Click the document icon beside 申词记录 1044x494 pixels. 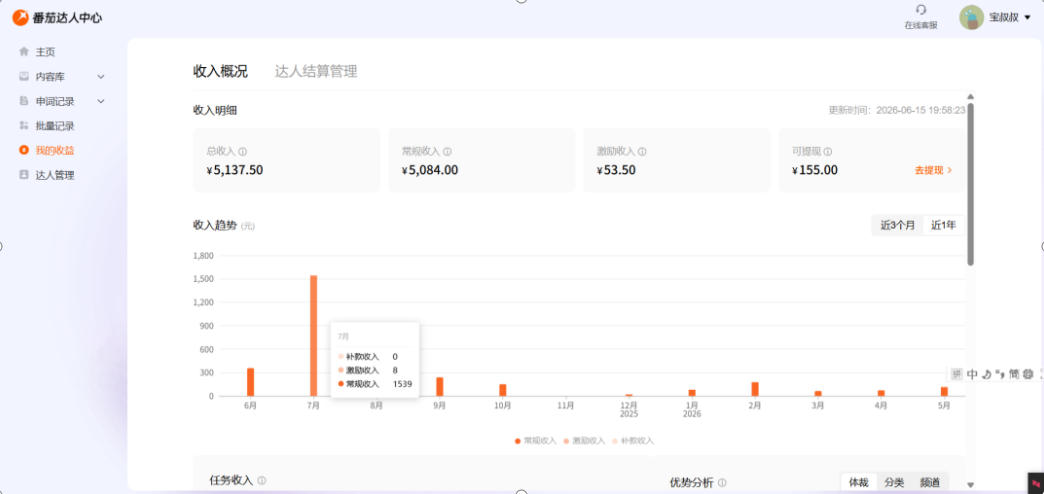click(x=24, y=101)
